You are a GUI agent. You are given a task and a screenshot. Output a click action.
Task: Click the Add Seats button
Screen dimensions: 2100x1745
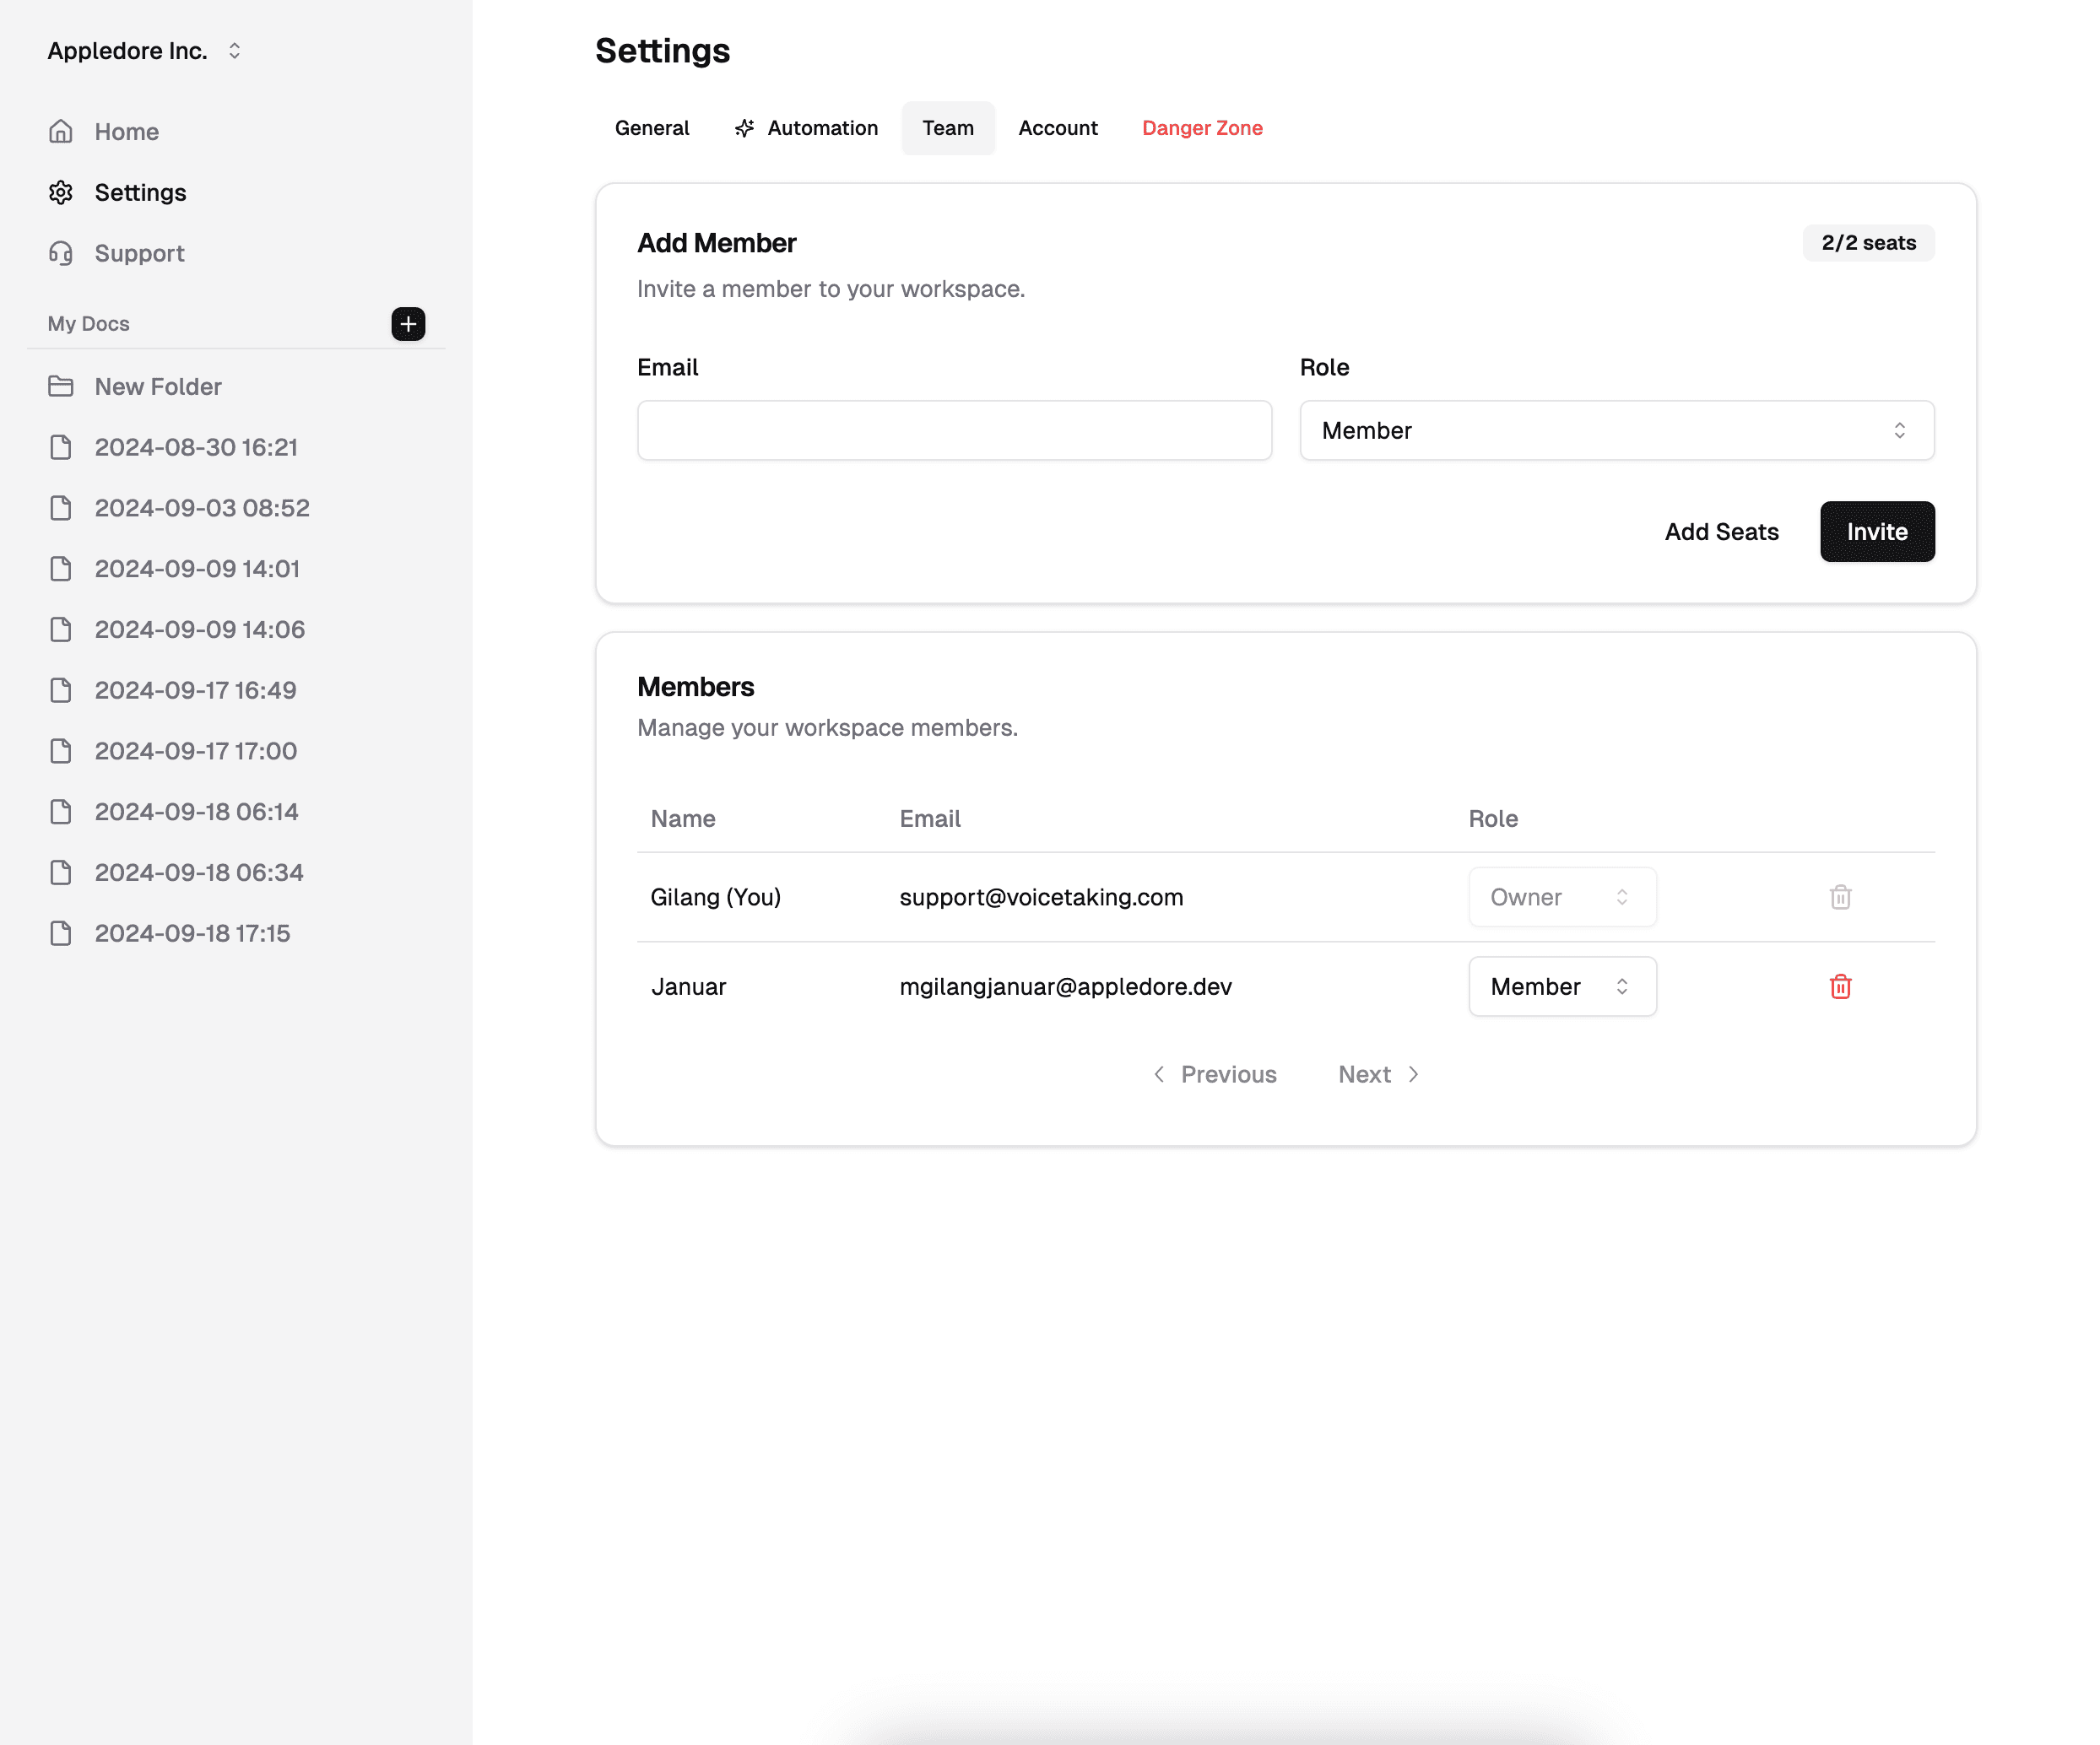click(x=1721, y=532)
